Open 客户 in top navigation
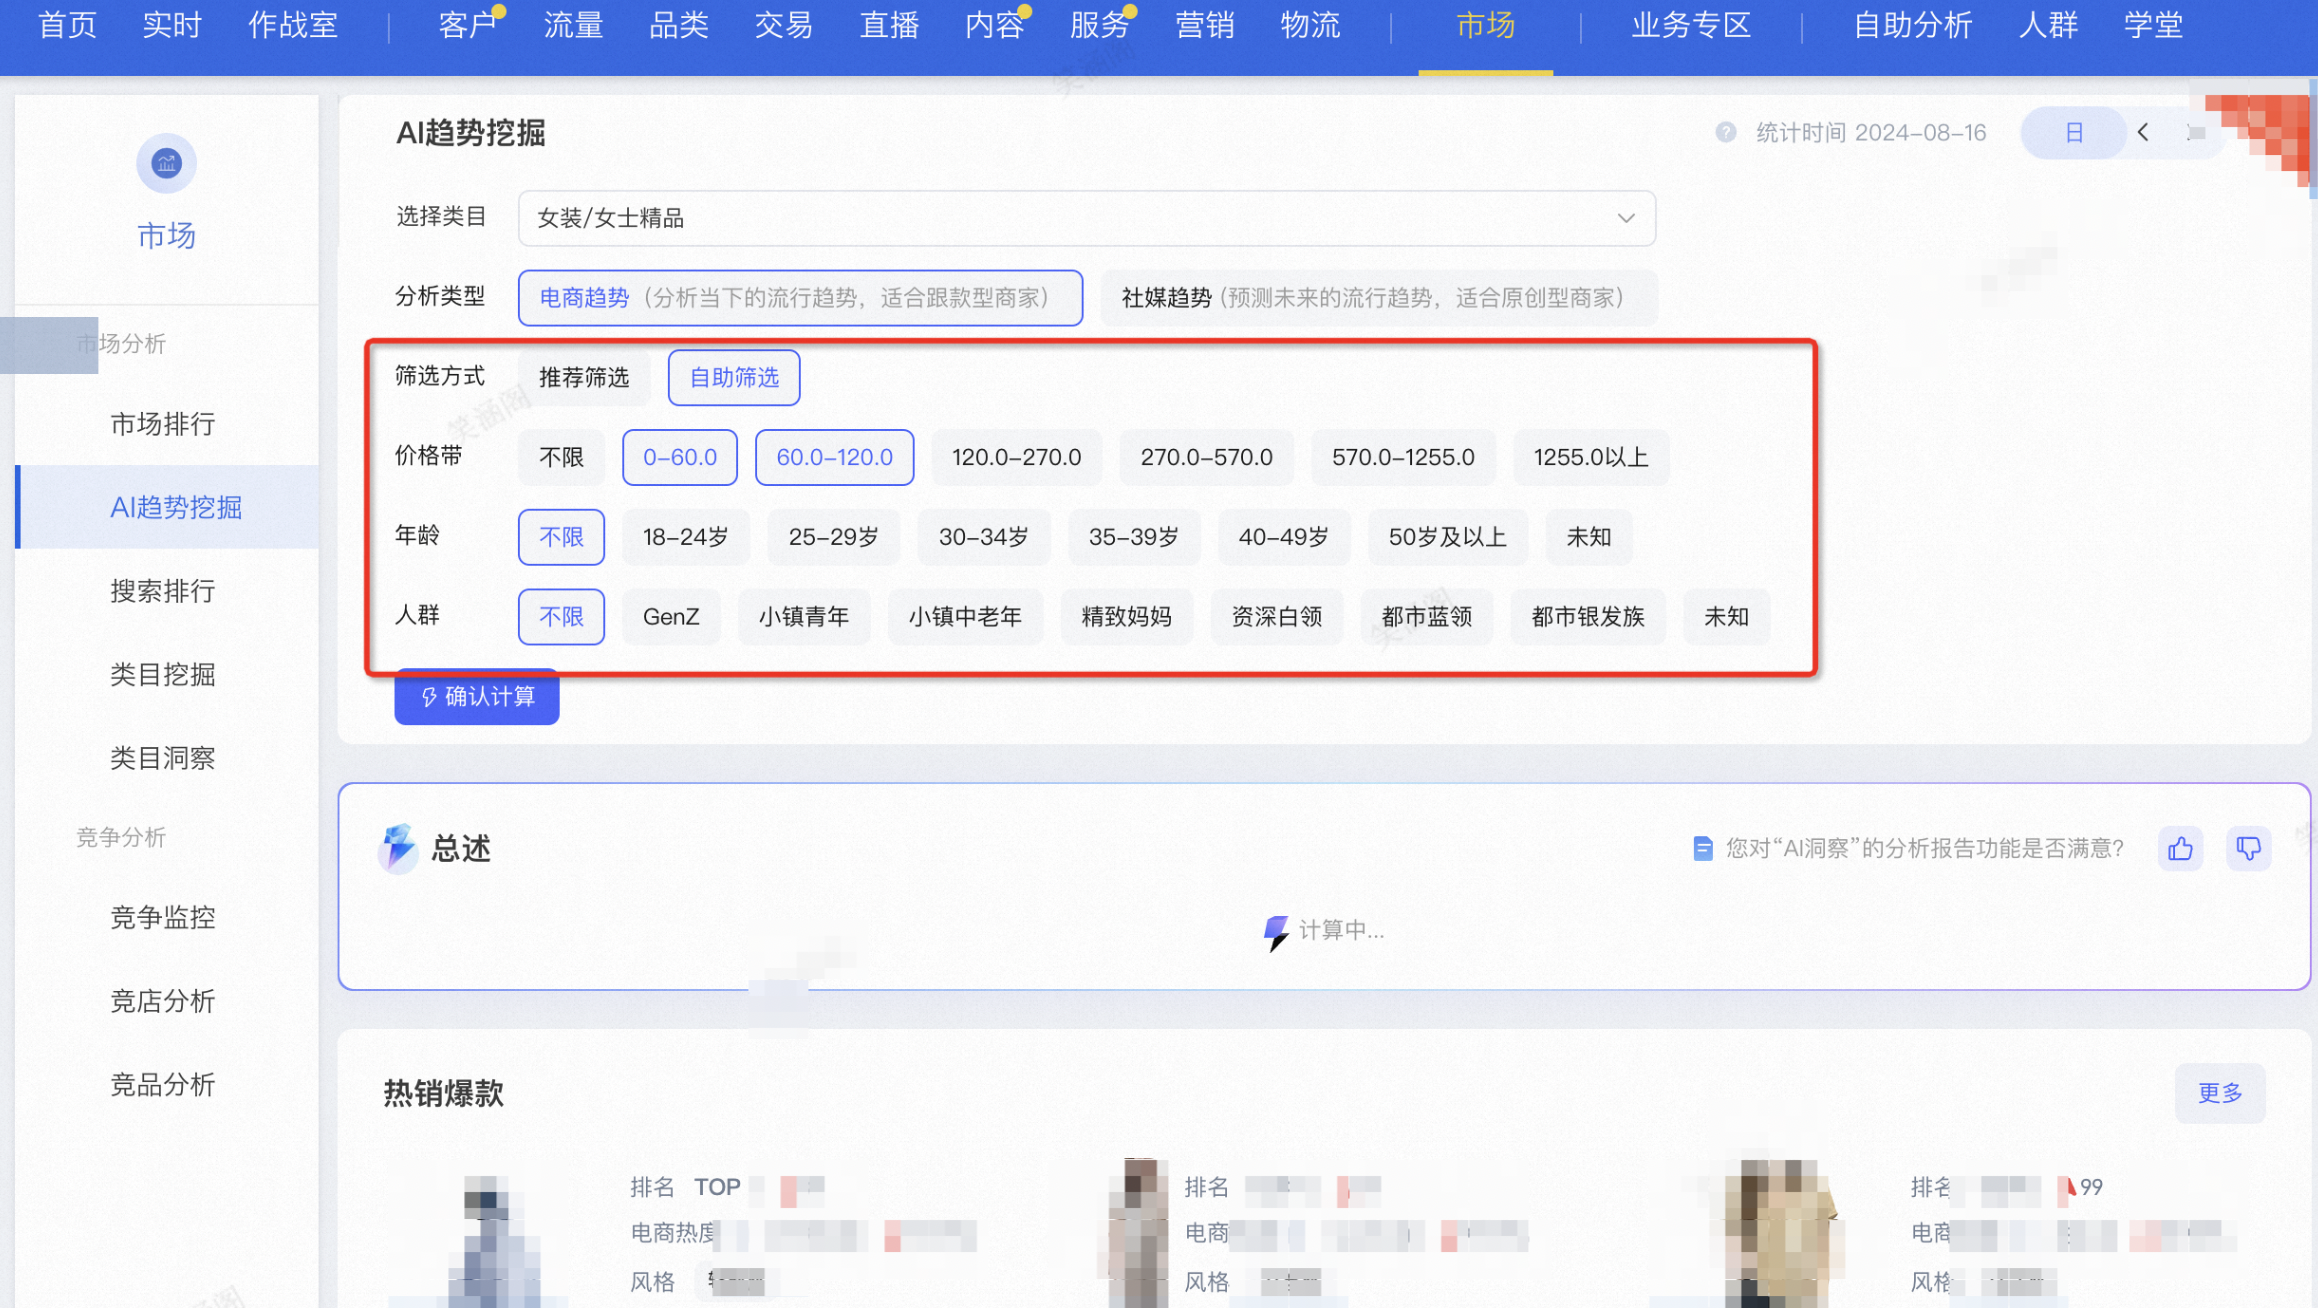 click(x=468, y=26)
